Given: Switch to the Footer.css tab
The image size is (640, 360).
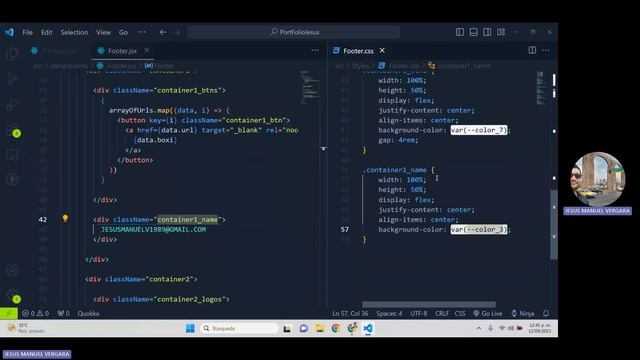Looking at the screenshot, I should pyautogui.click(x=358, y=51).
